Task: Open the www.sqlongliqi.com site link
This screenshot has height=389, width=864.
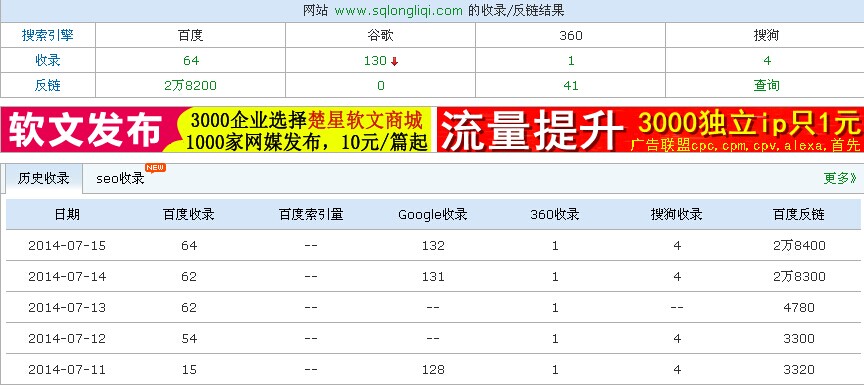Action: 398,10
